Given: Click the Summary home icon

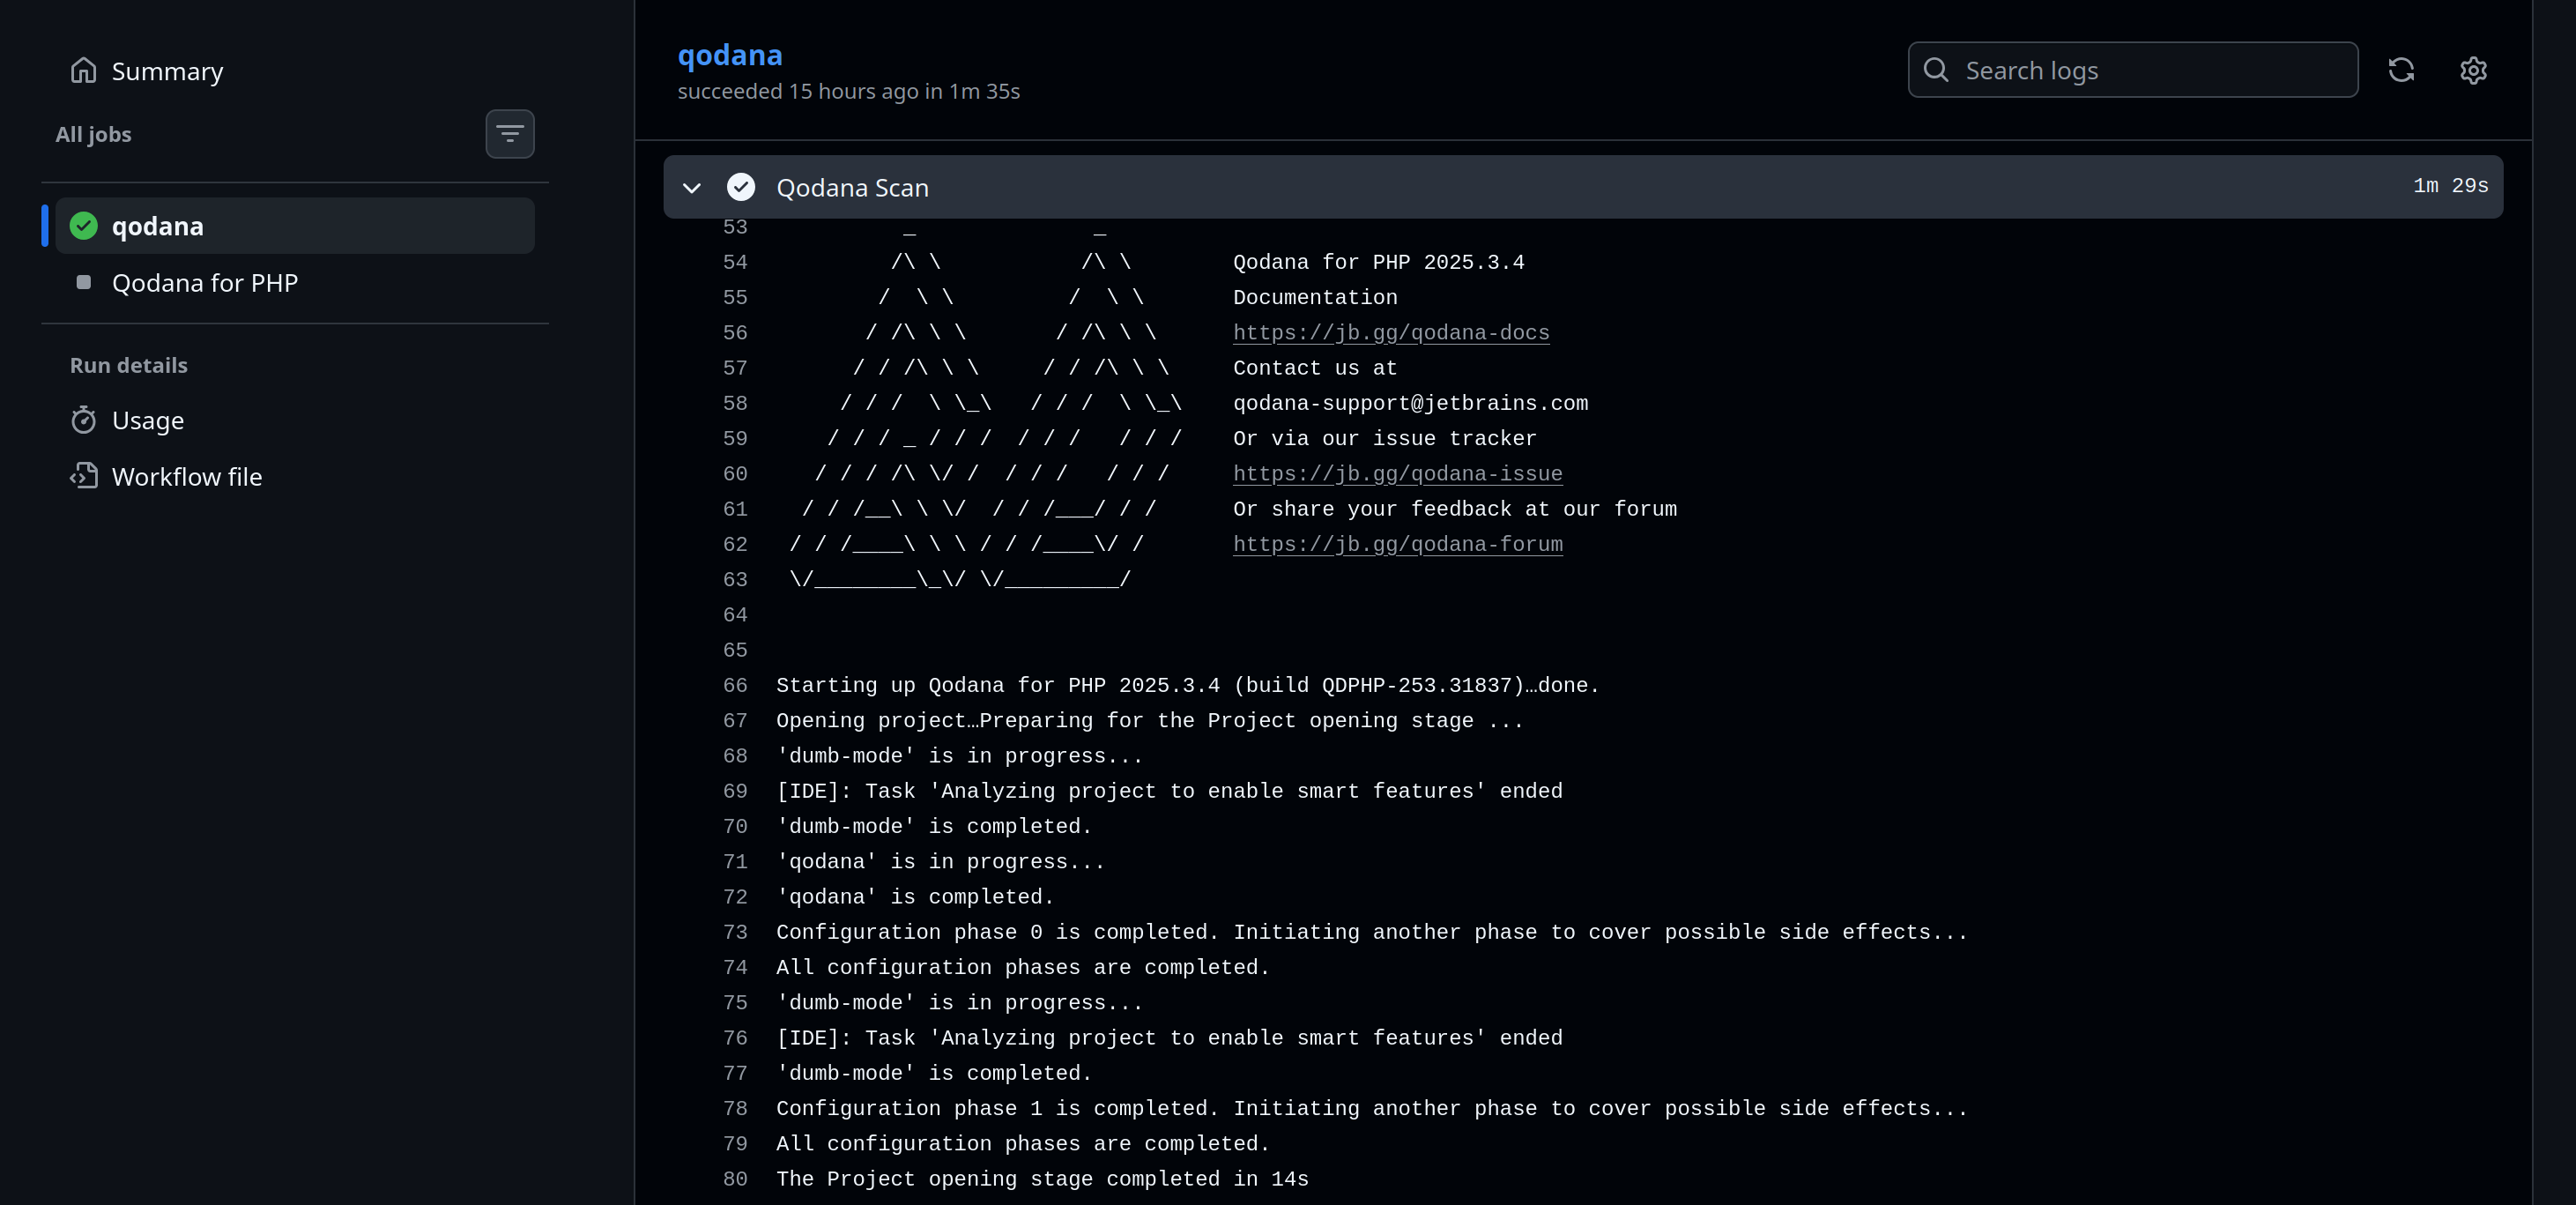Looking at the screenshot, I should tap(84, 71).
